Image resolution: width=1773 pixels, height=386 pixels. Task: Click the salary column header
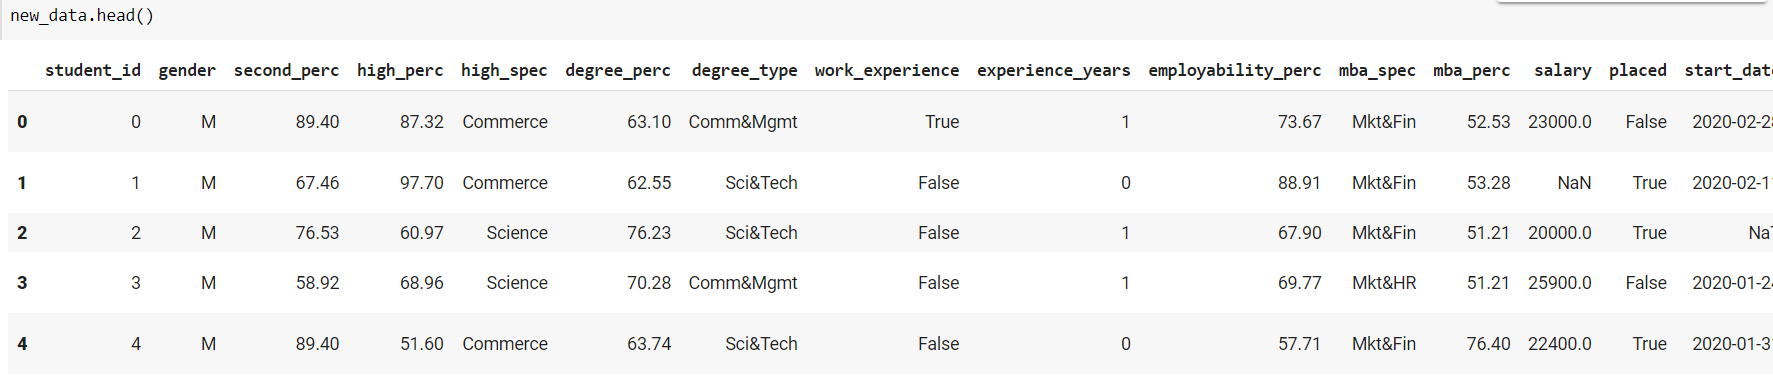(x=1563, y=70)
